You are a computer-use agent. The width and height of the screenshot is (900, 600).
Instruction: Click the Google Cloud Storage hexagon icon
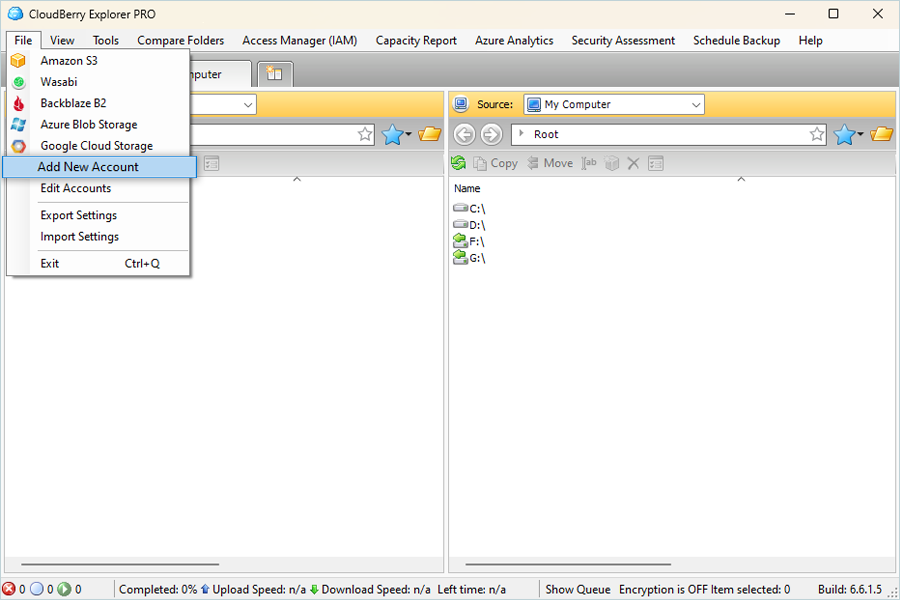18,146
